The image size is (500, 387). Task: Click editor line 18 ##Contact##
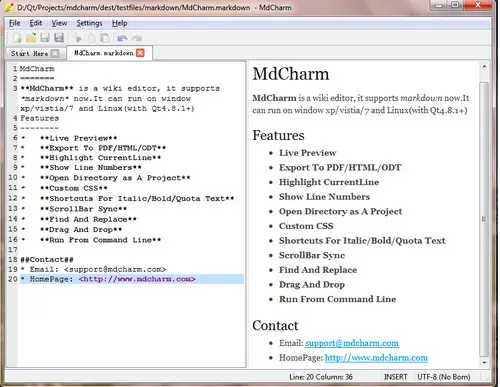(x=47, y=259)
